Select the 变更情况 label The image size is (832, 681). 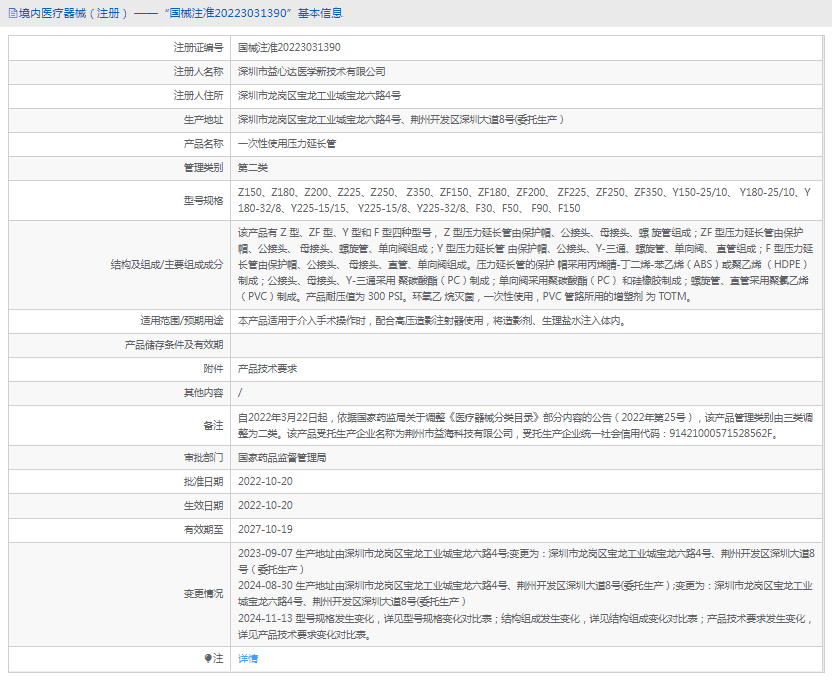click(x=204, y=594)
